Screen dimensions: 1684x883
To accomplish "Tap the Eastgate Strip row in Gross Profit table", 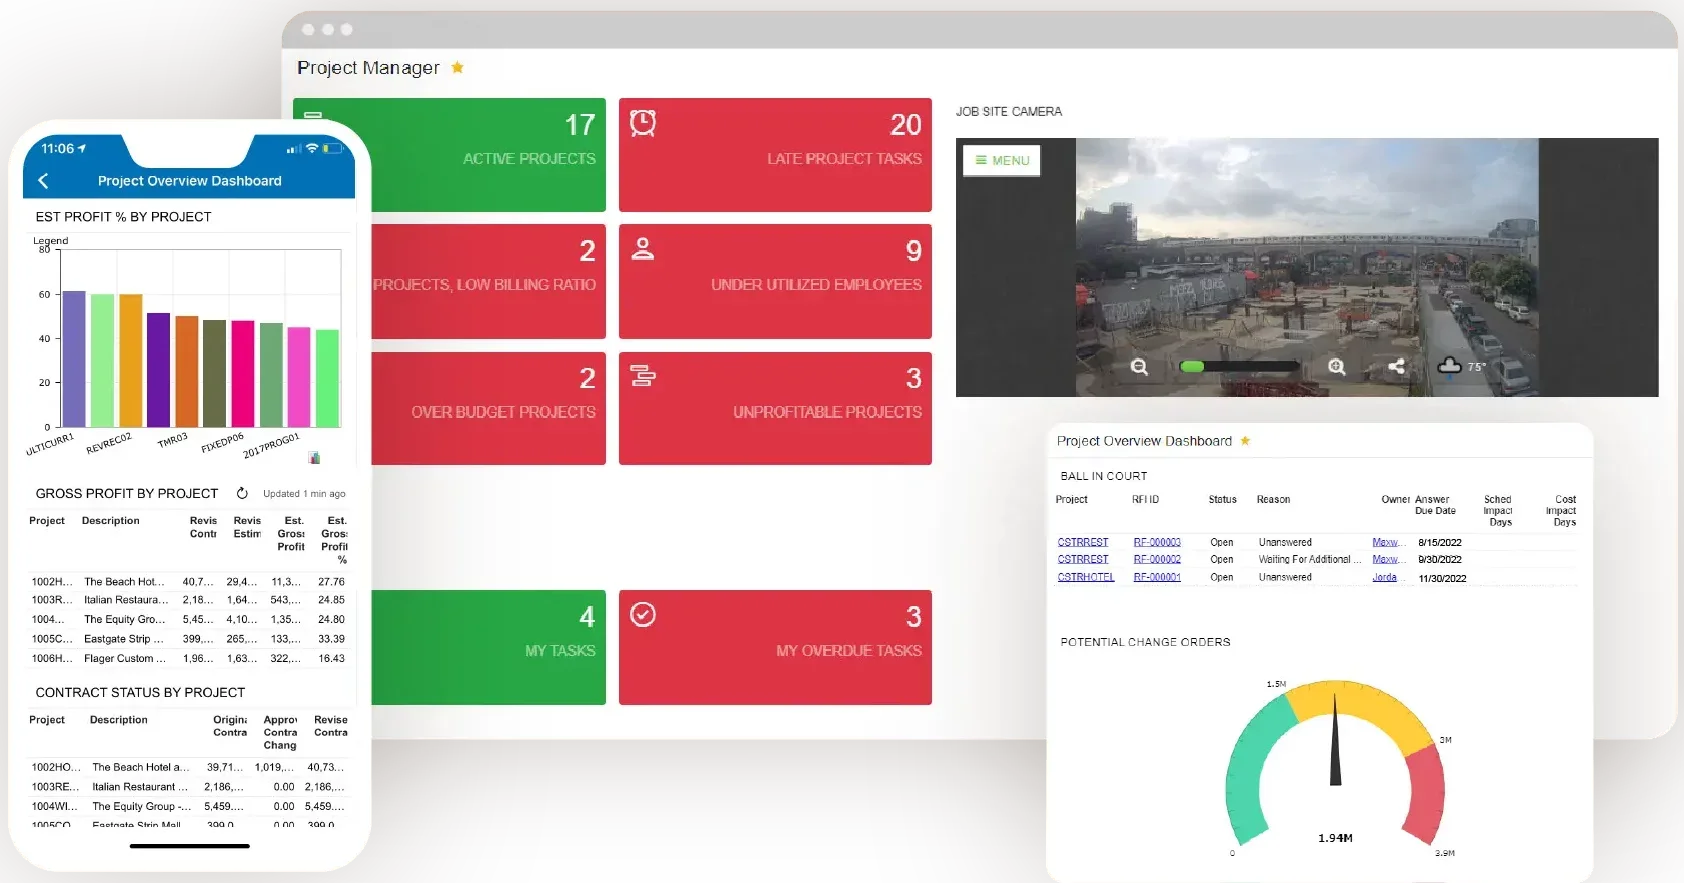I will click(188, 639).
